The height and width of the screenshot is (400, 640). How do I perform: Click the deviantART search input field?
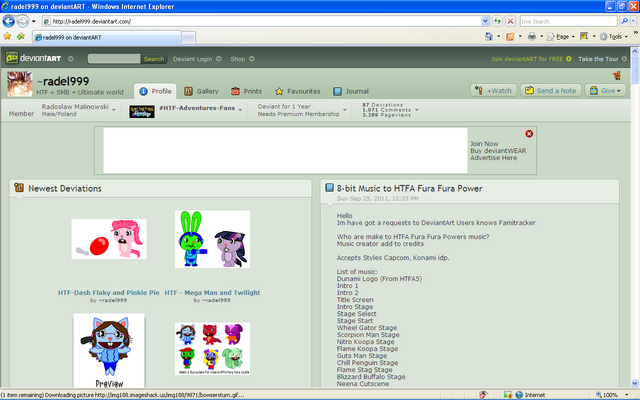point(114,59)
